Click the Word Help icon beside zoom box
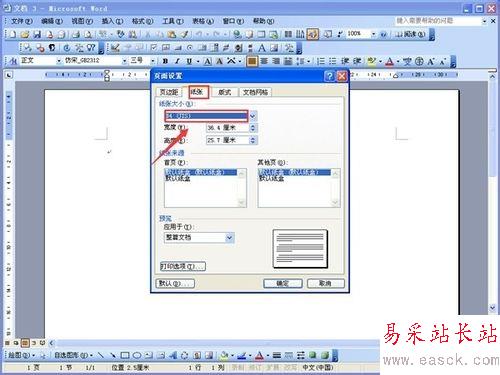This screenshot has width=500, height=375. (383, 34)
